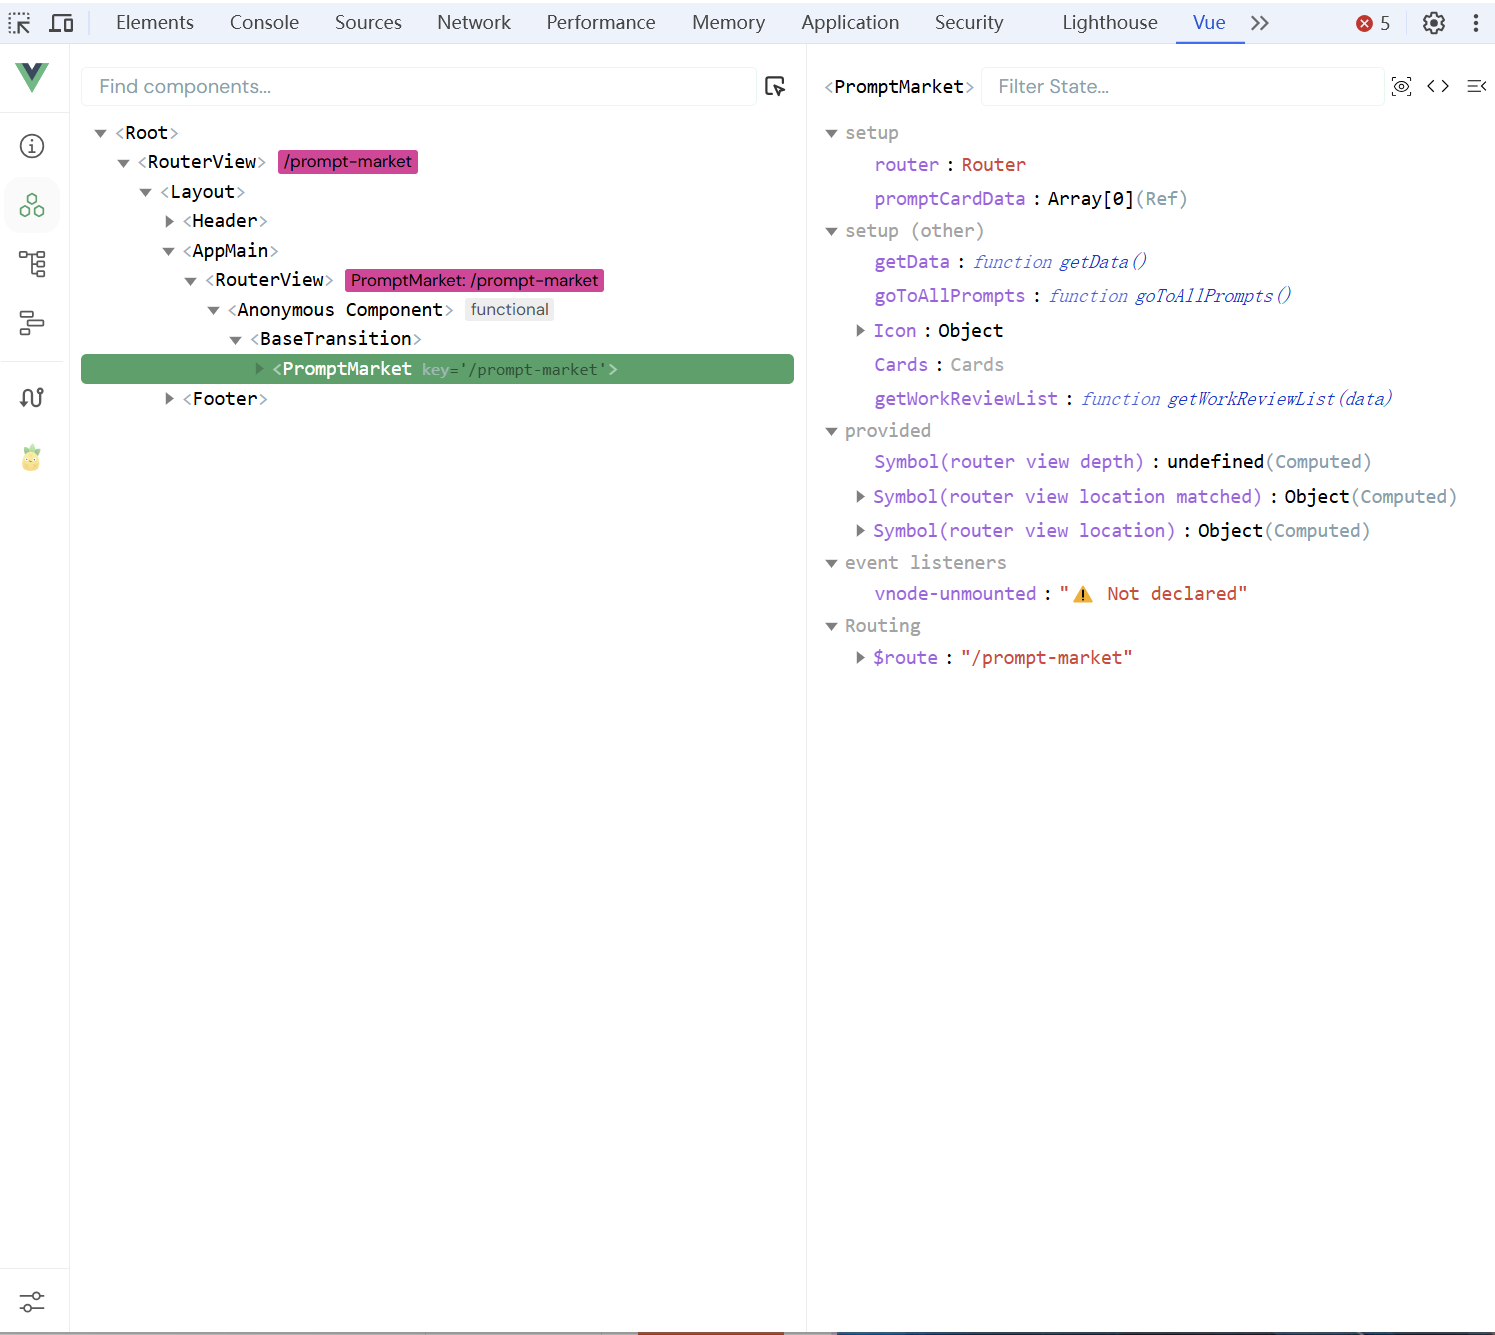The height and width of the screenshot is (1335, 1495).
Task: Click the router : Router property
Action: tap(950, 165)
